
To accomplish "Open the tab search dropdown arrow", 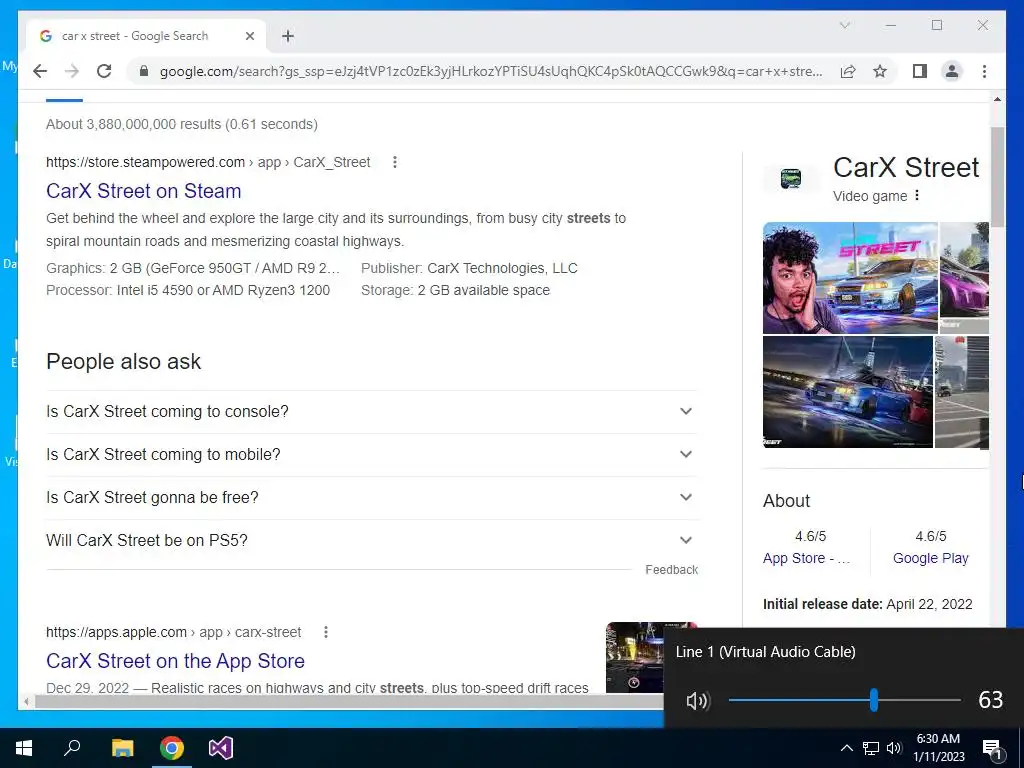I will click(844, 25).
